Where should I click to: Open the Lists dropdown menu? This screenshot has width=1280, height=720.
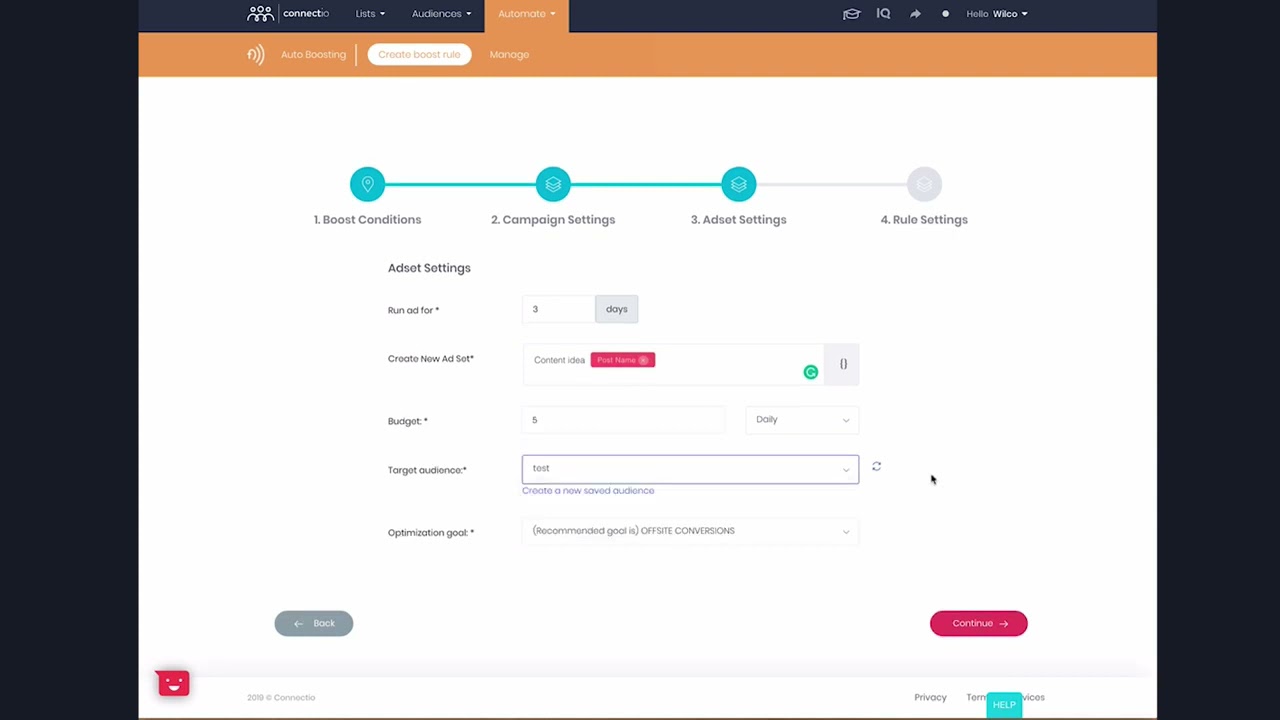point(370,14)
